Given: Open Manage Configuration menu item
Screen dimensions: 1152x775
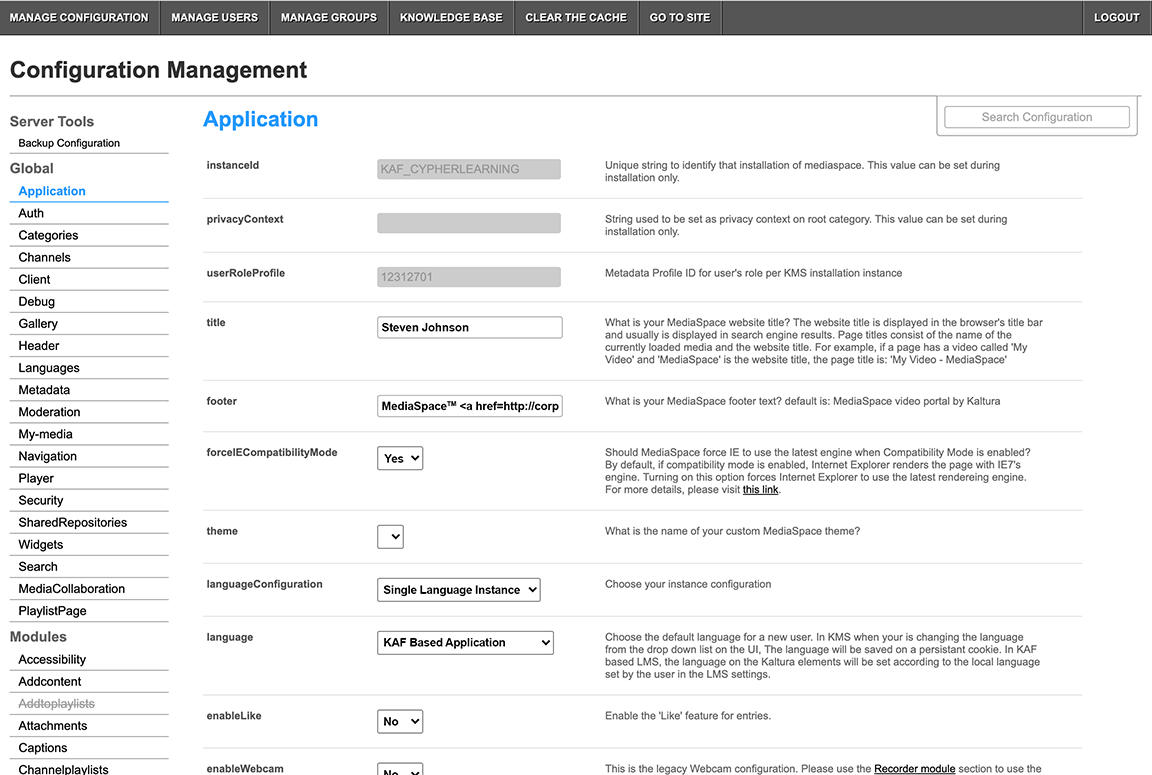Looking at the screenshot, I should point(79,18).
